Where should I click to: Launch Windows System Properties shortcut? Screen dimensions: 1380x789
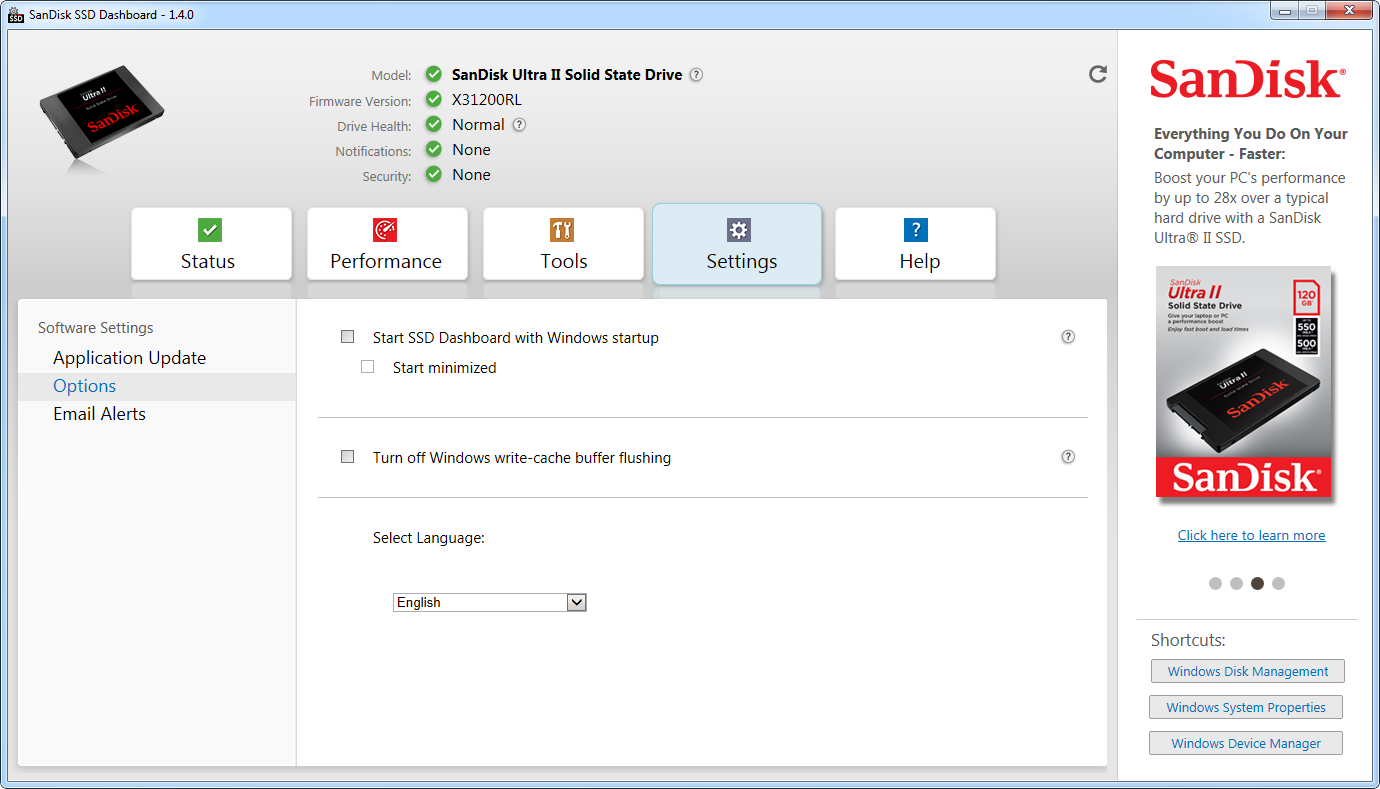[1246, 707]
